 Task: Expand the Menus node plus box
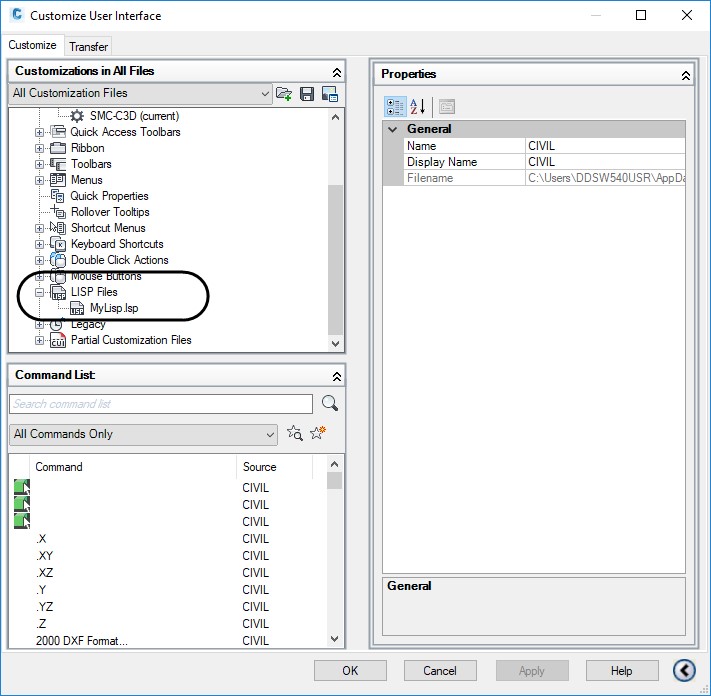pyautogui.click(x=39, y=180)
